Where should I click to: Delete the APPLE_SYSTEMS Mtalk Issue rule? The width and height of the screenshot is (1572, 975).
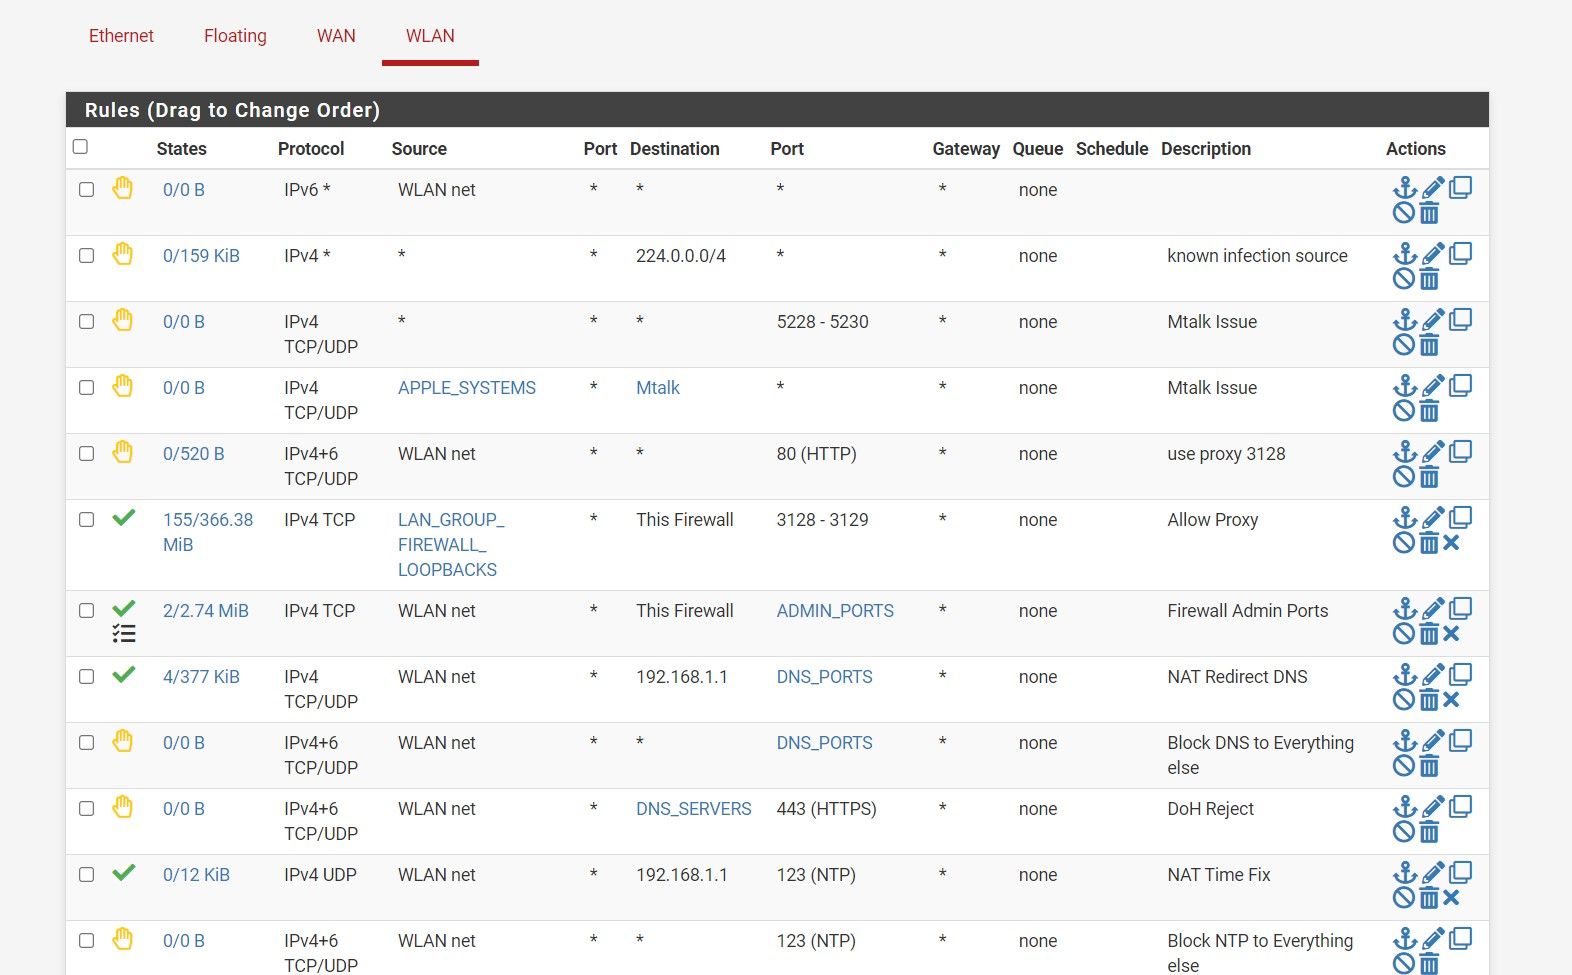coord(1429,411)
